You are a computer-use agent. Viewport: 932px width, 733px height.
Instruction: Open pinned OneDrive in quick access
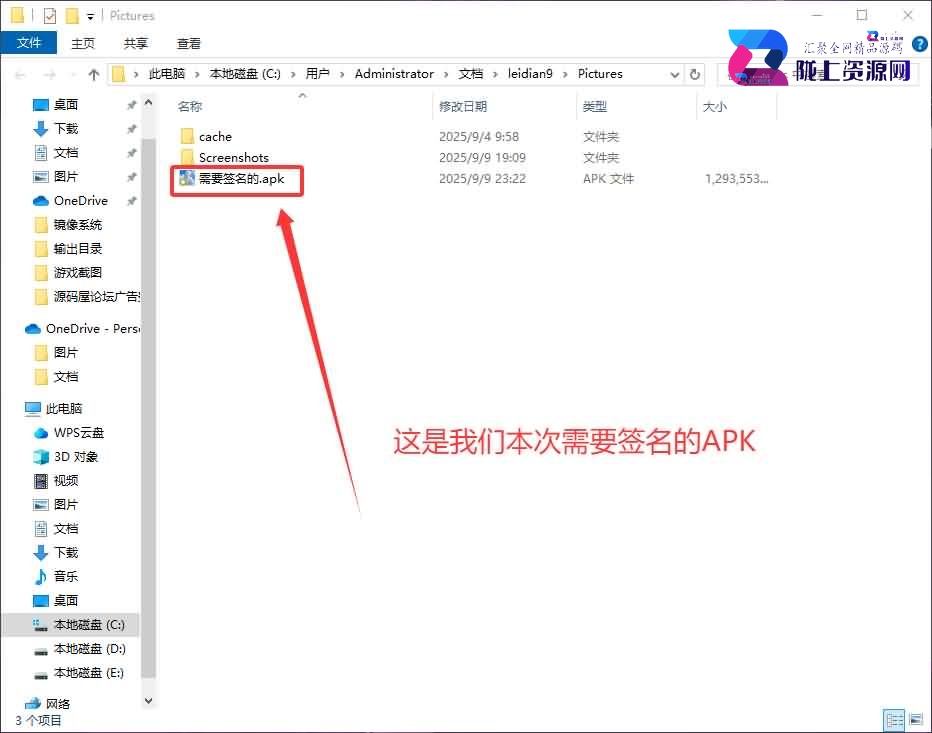point(80,200)
